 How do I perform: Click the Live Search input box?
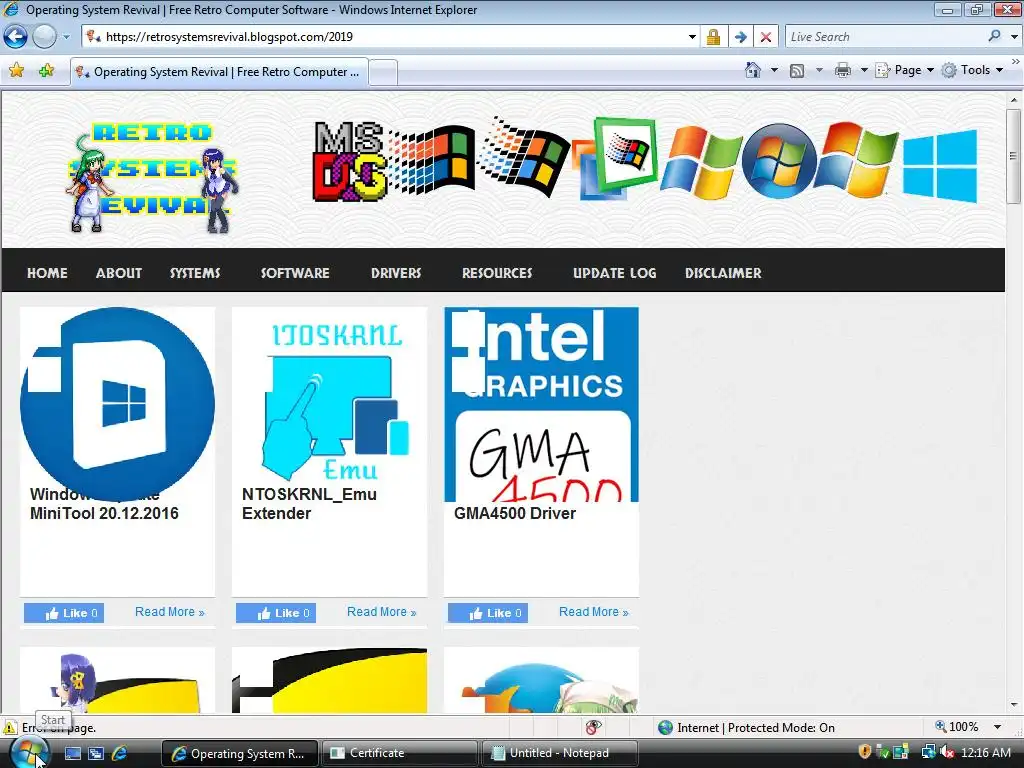coord(885,37)
